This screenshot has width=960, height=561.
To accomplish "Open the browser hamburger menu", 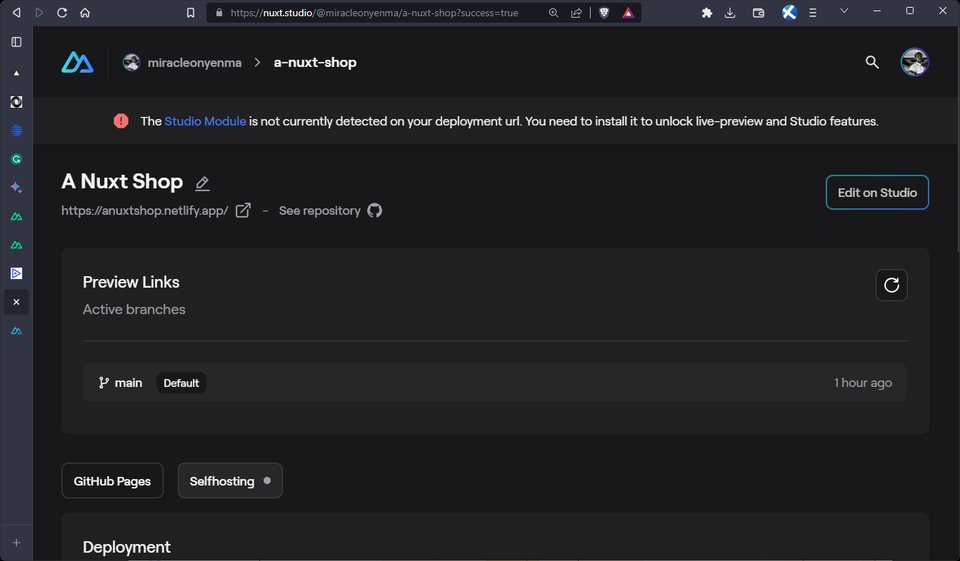I will pos(812,12).
